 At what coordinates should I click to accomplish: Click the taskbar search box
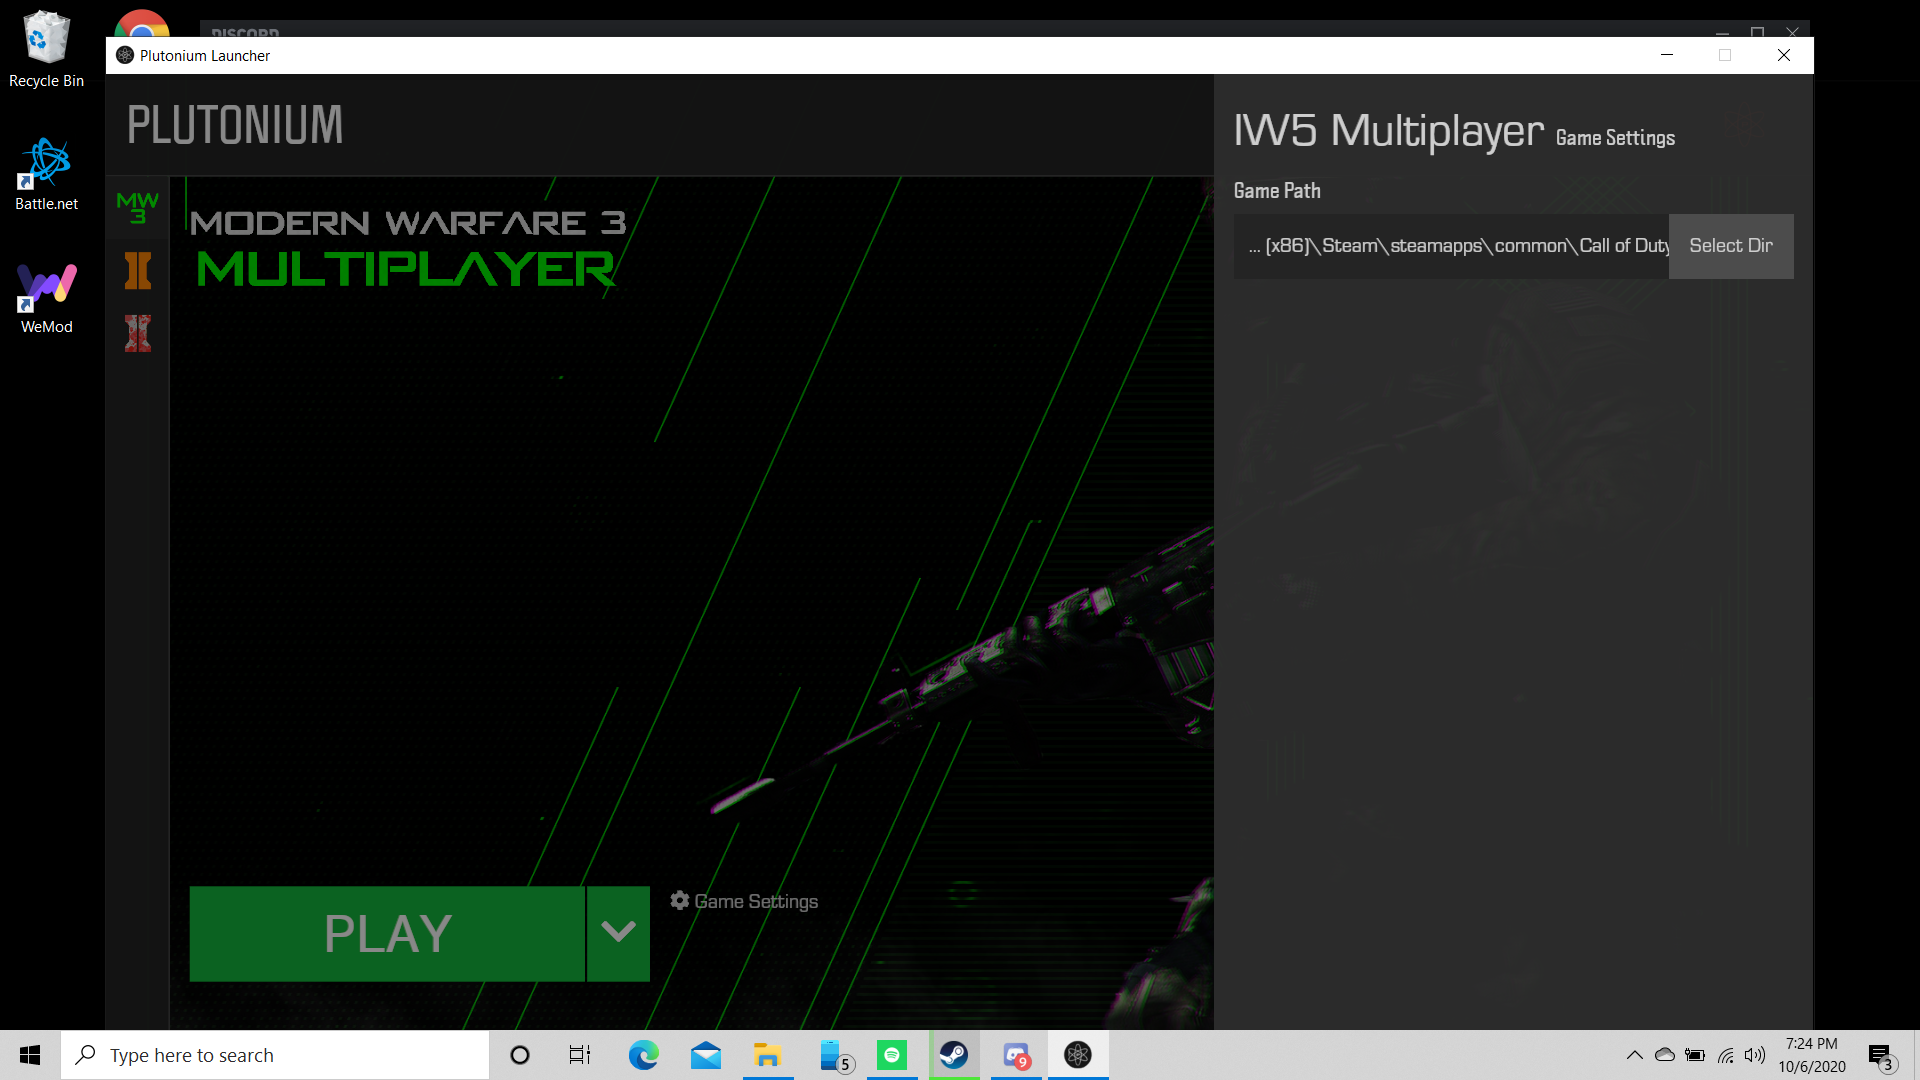point(275,1055)
